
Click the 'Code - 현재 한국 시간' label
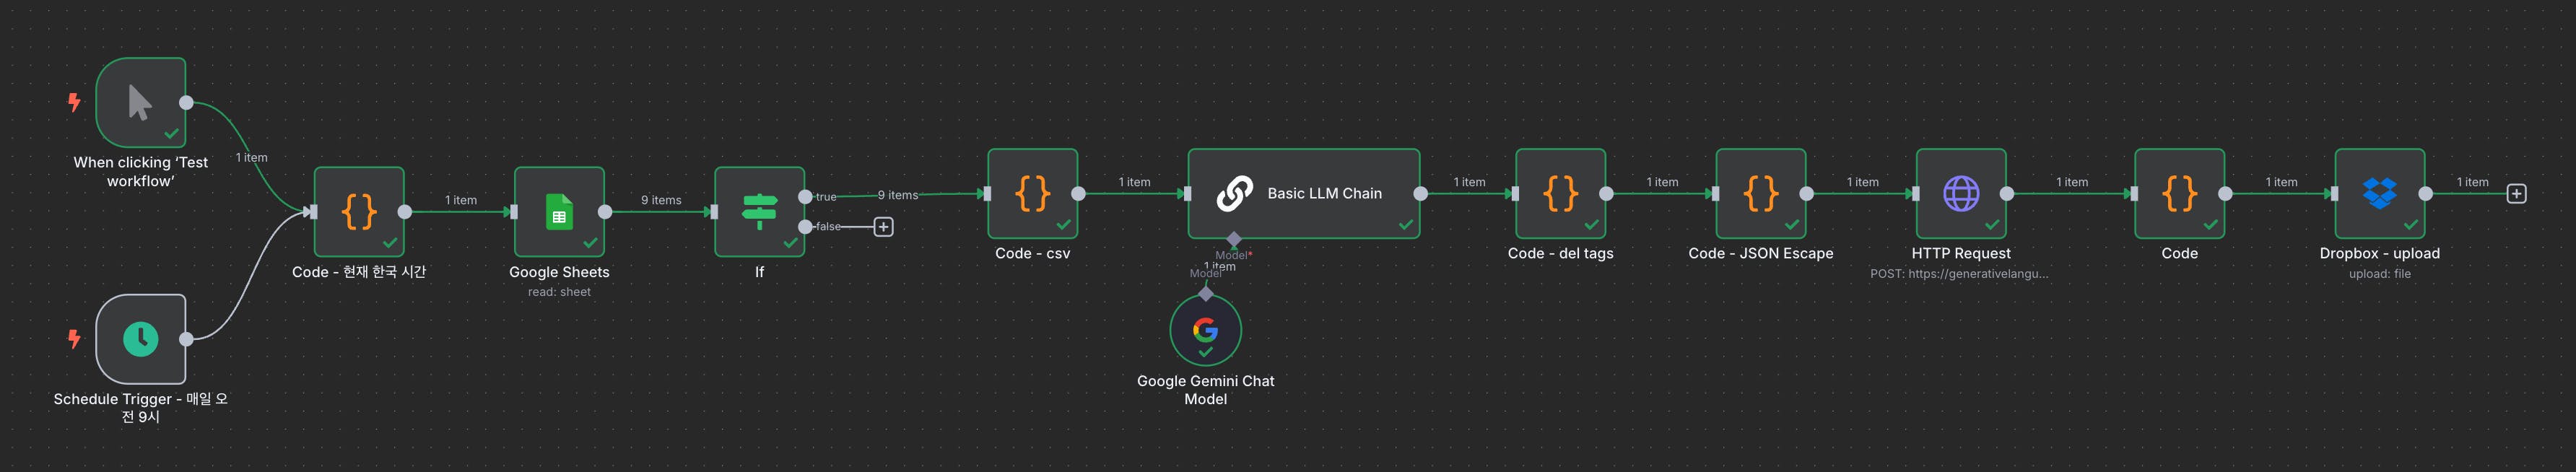click(x=359, y=272)
